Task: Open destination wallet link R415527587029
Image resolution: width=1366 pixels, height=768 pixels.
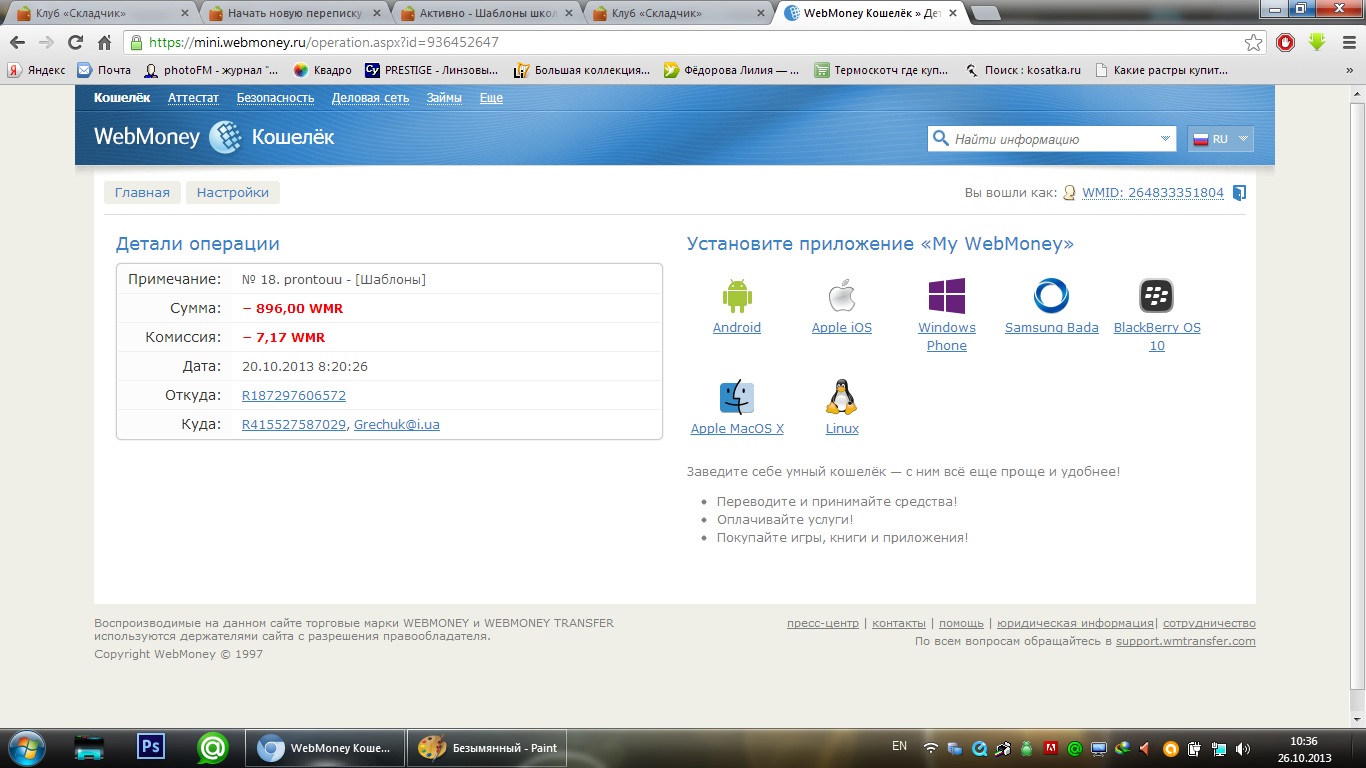Action: pos(294,425)
